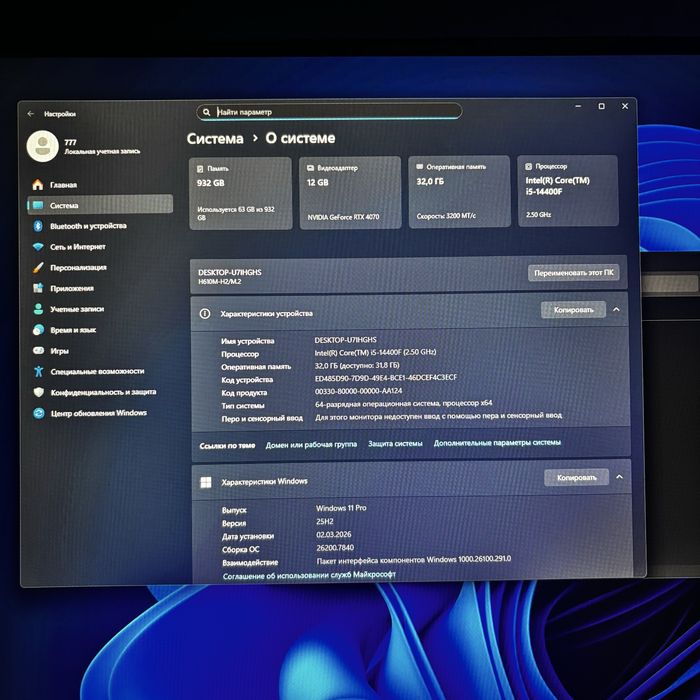Screen dimensions: 700x700
Task: Go back with the Settings back arrow
Action: pos(30,114)
